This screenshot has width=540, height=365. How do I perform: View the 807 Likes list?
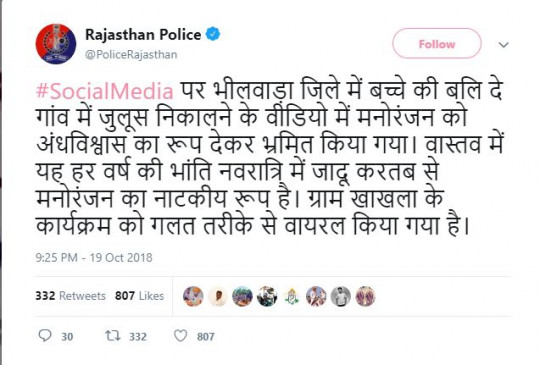(139, 296)
